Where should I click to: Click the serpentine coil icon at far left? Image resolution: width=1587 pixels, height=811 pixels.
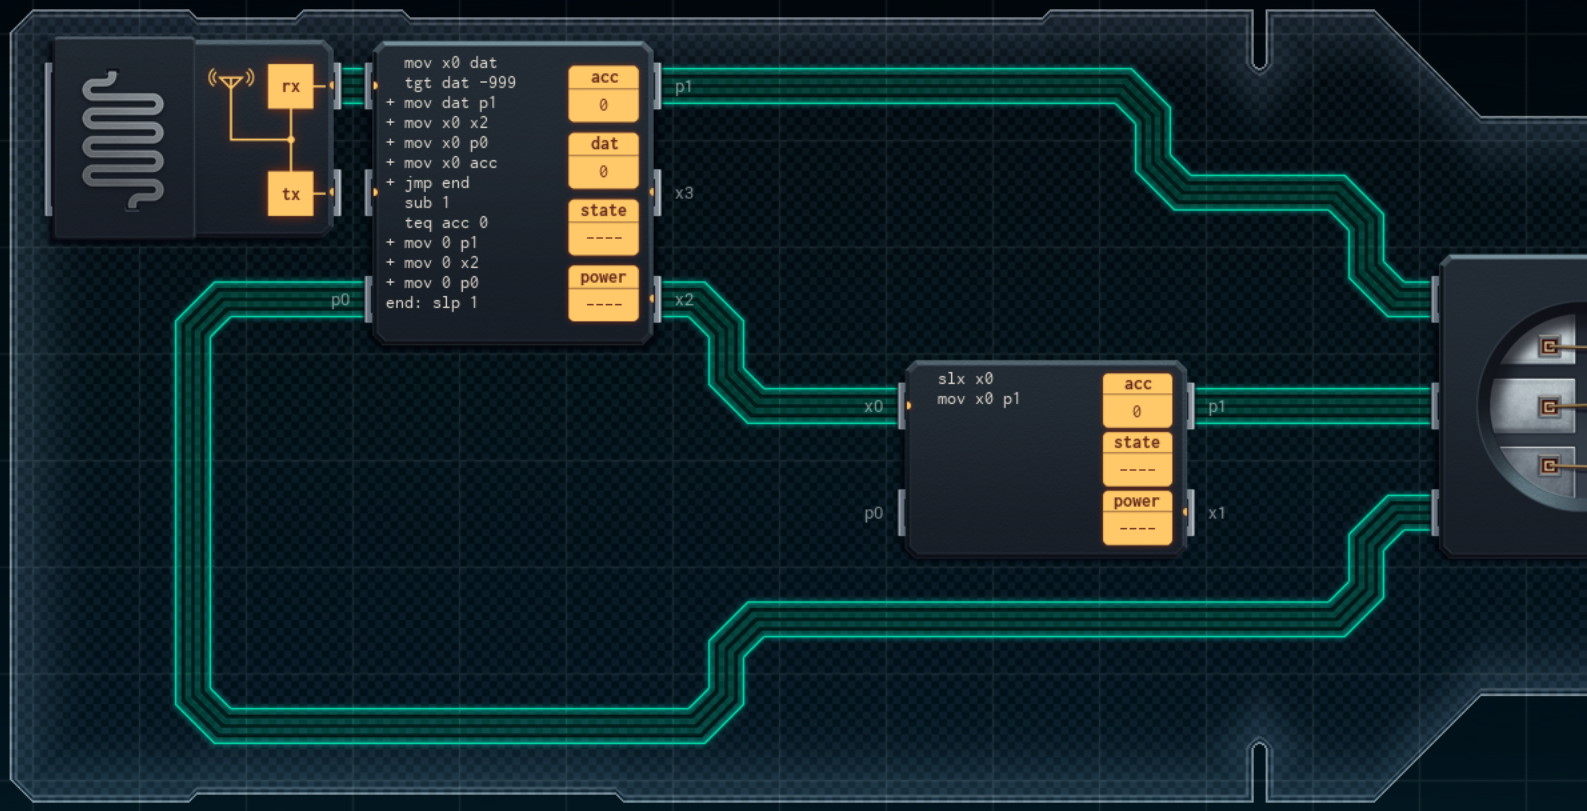123,141
